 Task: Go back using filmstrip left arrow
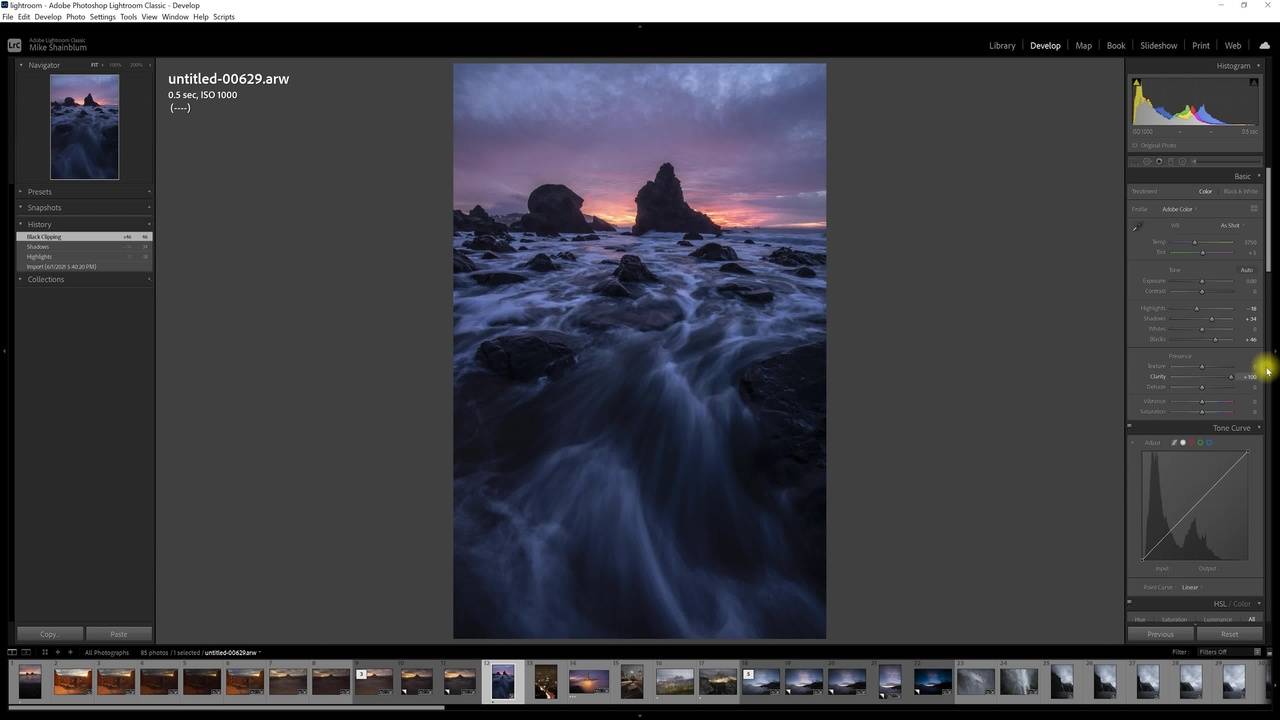point(57,652)
